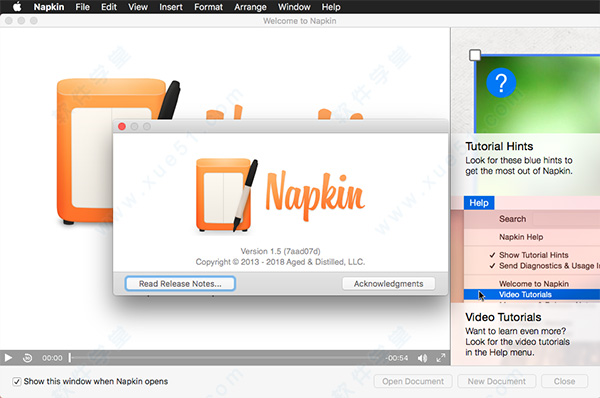Click the Search entry in illustration
600x398 pixels.
click(x=512, y=219)
